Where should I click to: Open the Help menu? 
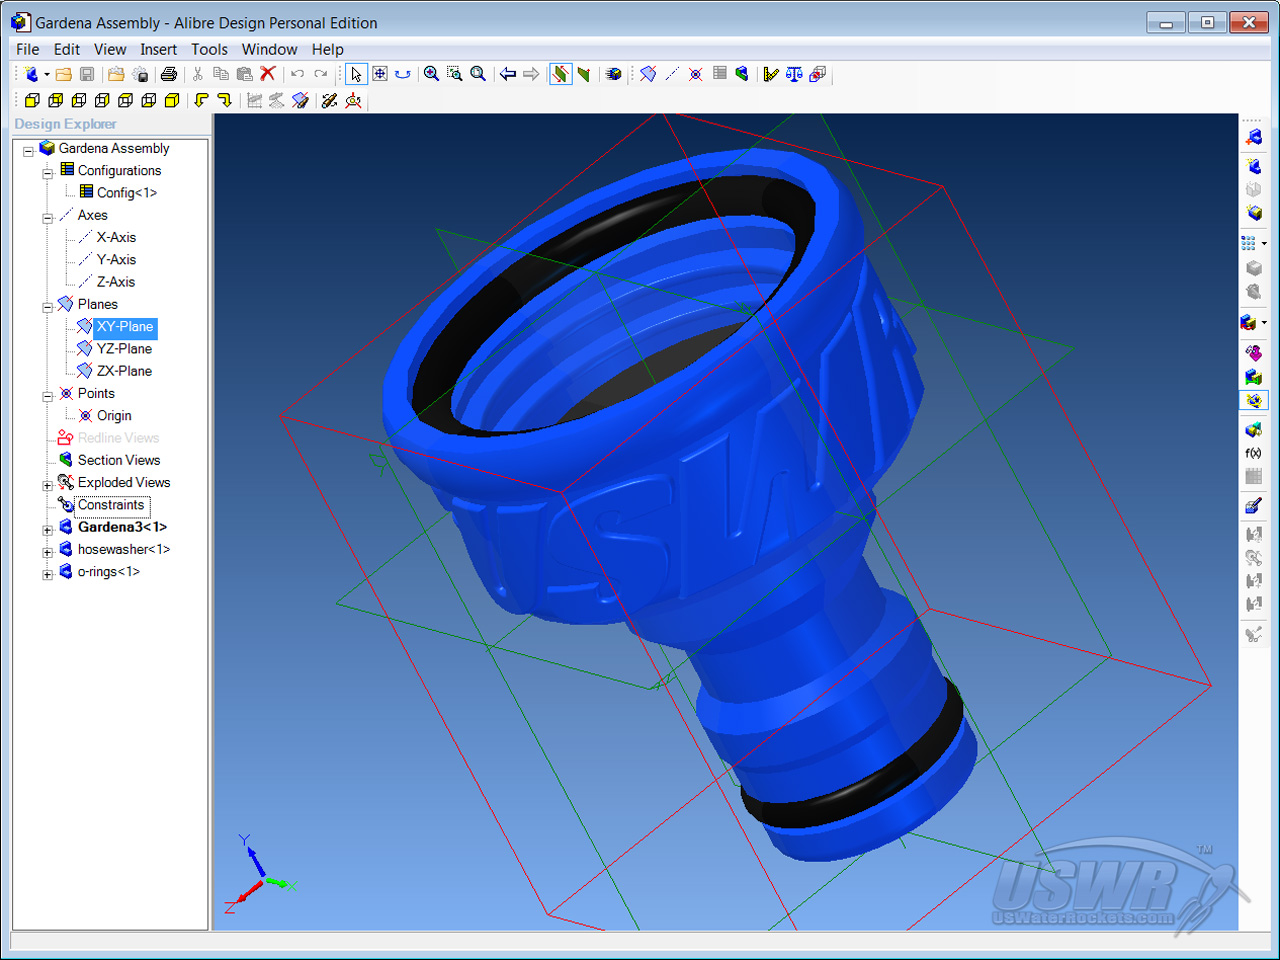(x=327, y=49)
